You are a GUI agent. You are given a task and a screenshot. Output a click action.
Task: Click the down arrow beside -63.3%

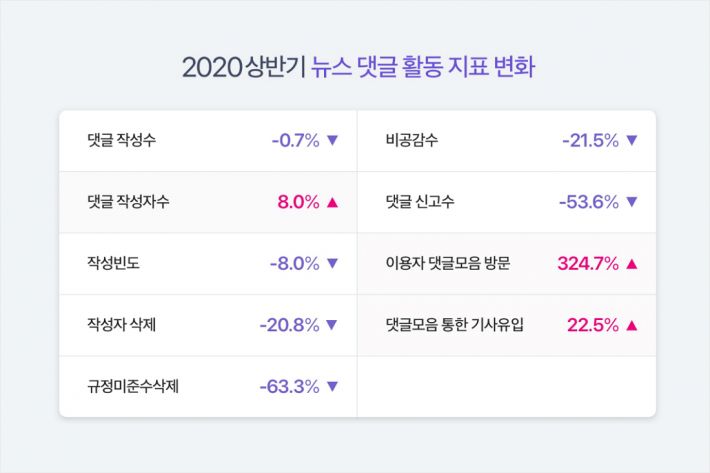pyautogui.click(x=333, y=386)
